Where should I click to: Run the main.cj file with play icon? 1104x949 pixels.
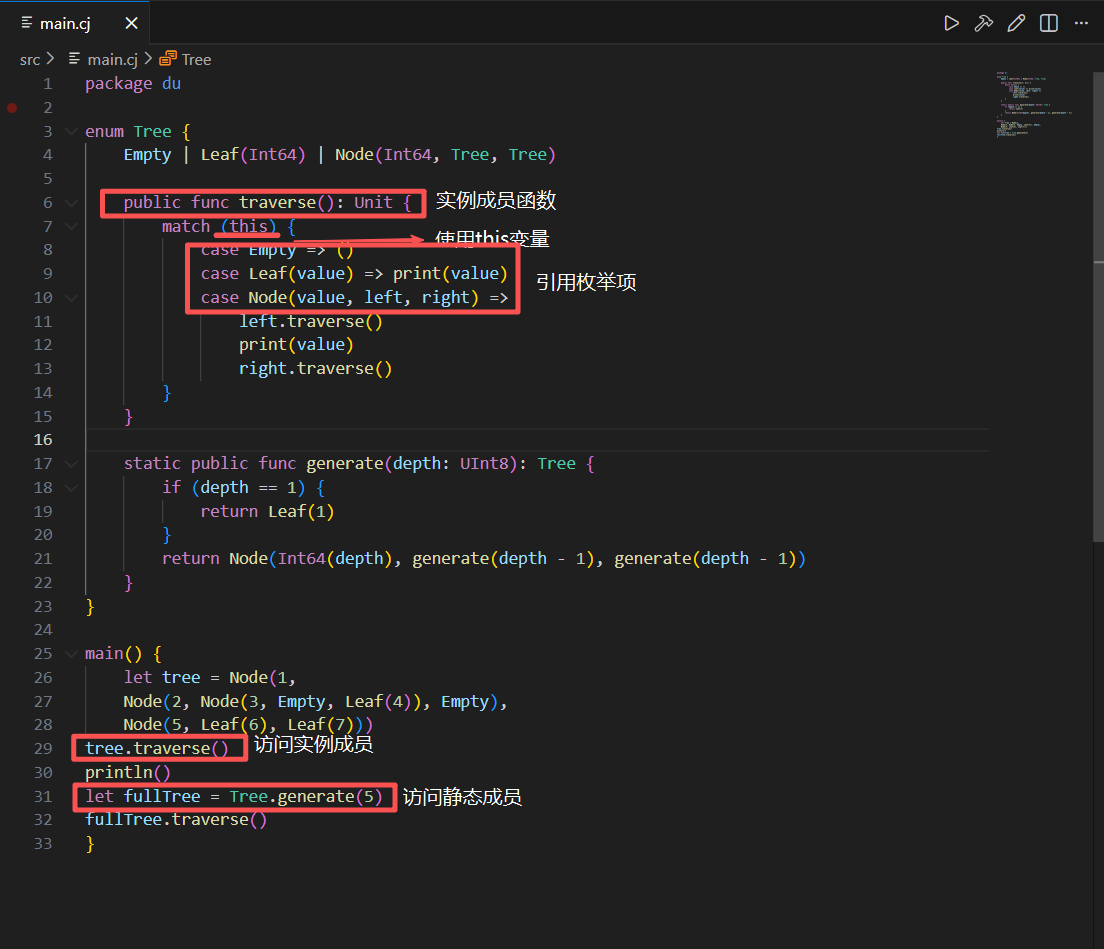click(x=951, y=23)
